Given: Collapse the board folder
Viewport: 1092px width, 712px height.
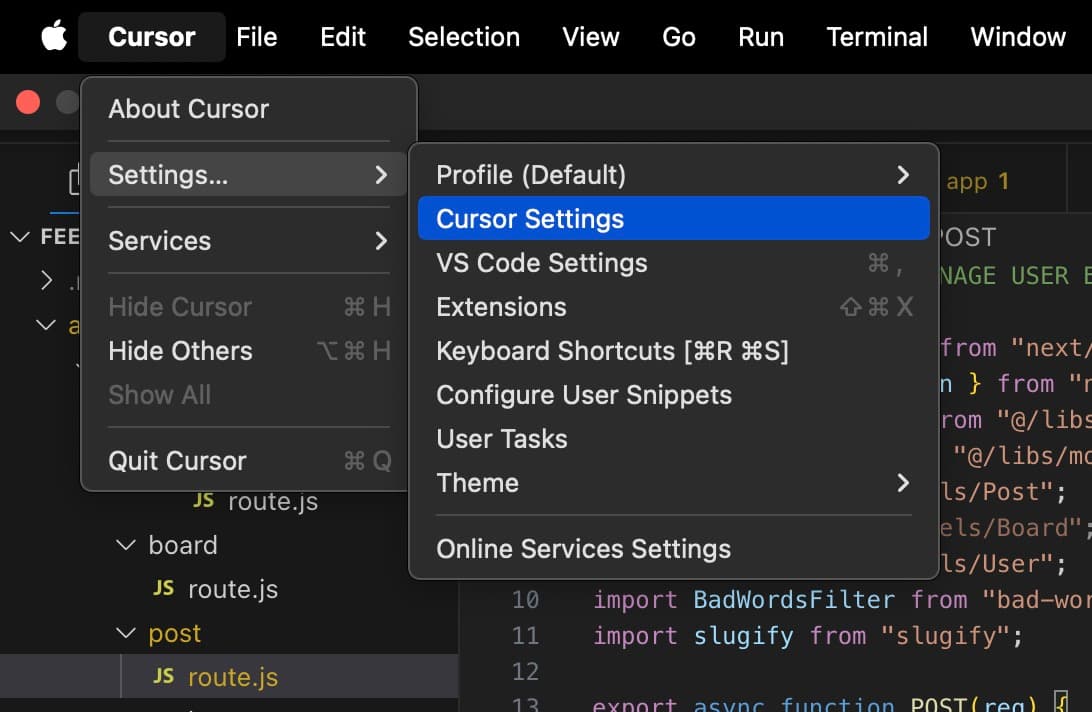Looking at the screenshot, I should 125,545.
